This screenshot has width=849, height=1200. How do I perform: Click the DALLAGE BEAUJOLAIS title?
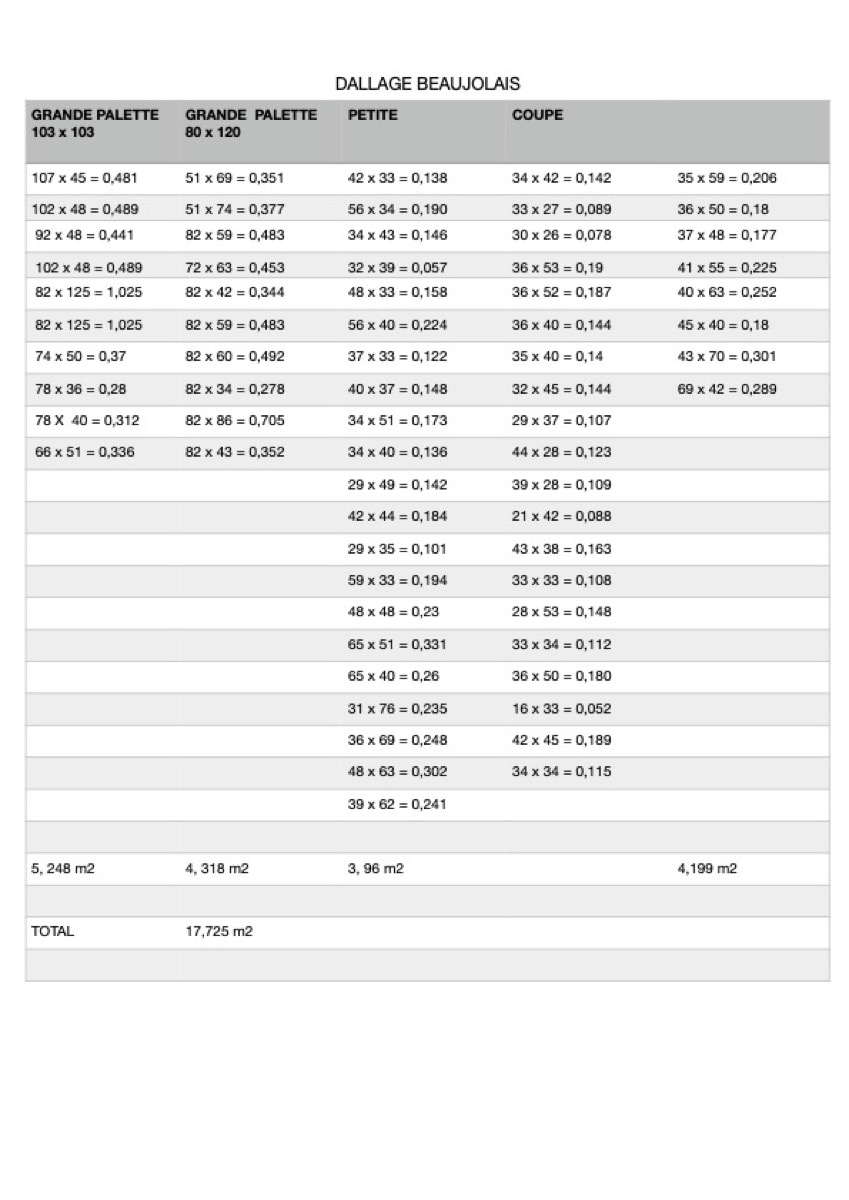427,84
